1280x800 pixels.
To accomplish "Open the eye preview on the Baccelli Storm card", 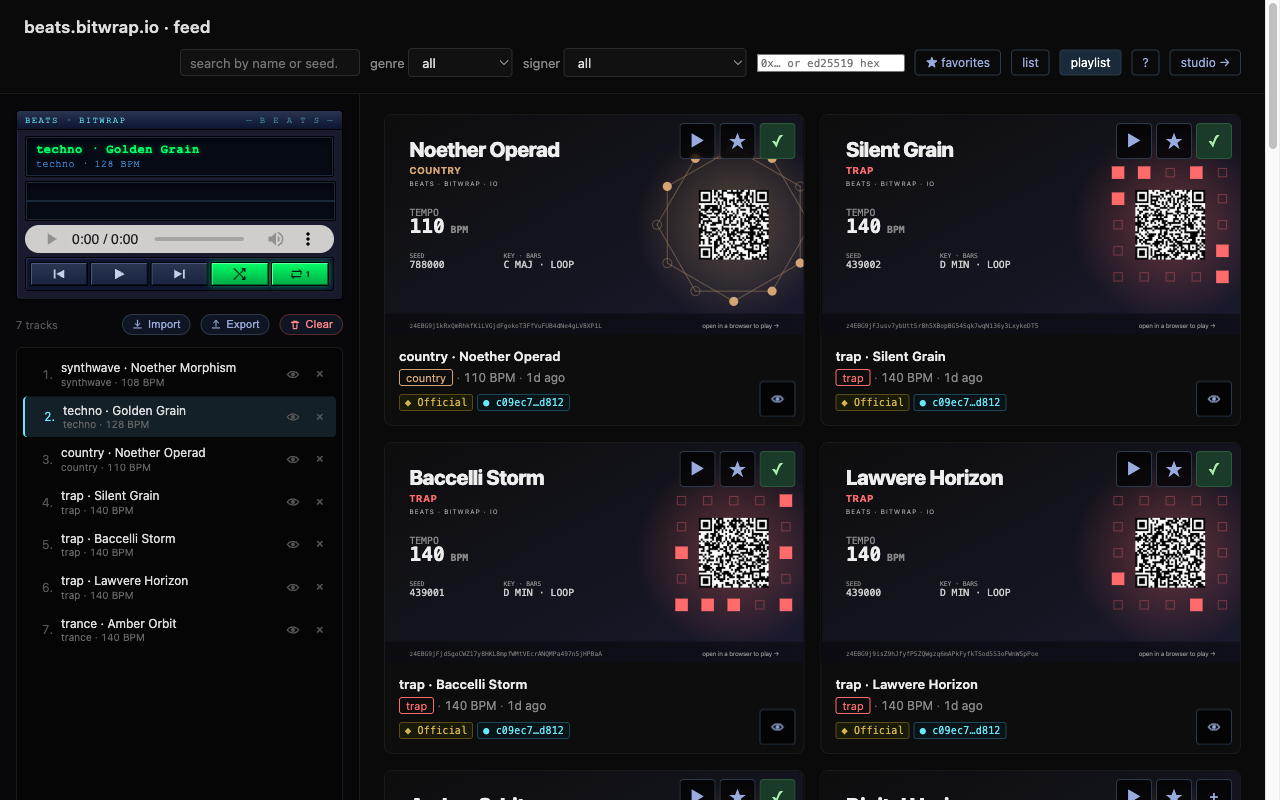I will click(777, 727).
